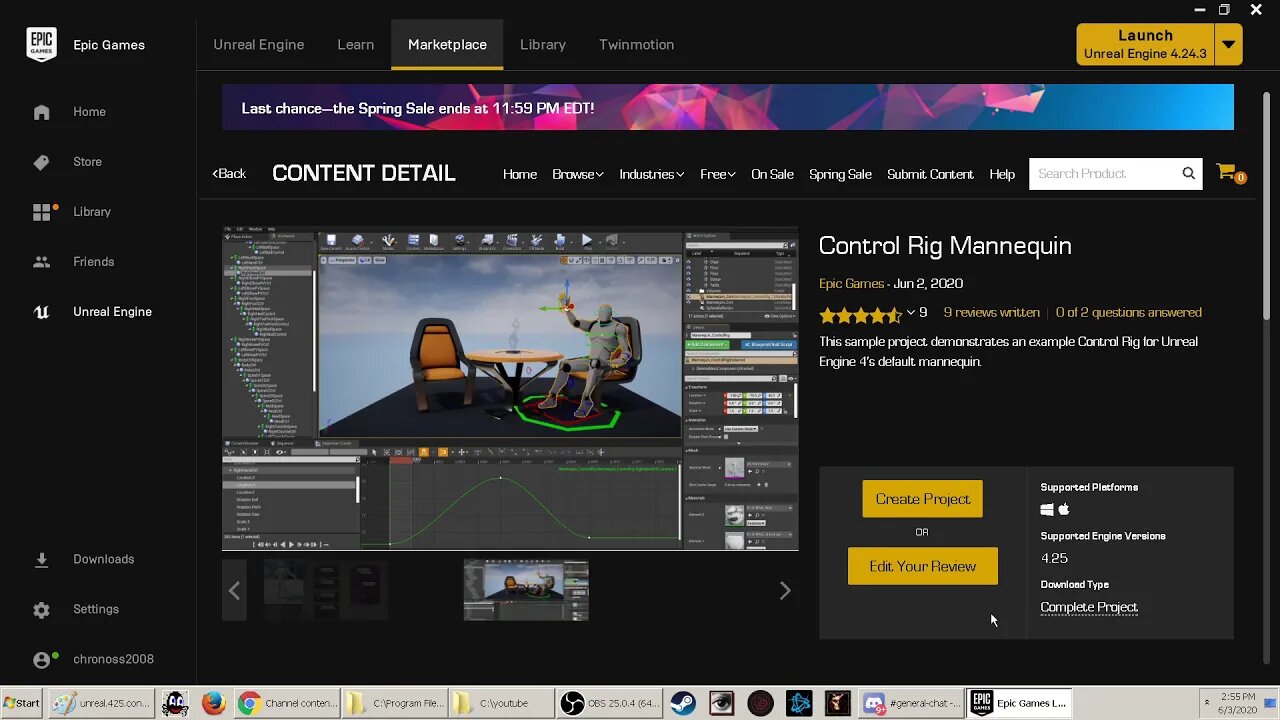Screen dimensions: 1280x720
Task: Click the main Control Rig preview image
Action: coord(510,389)
